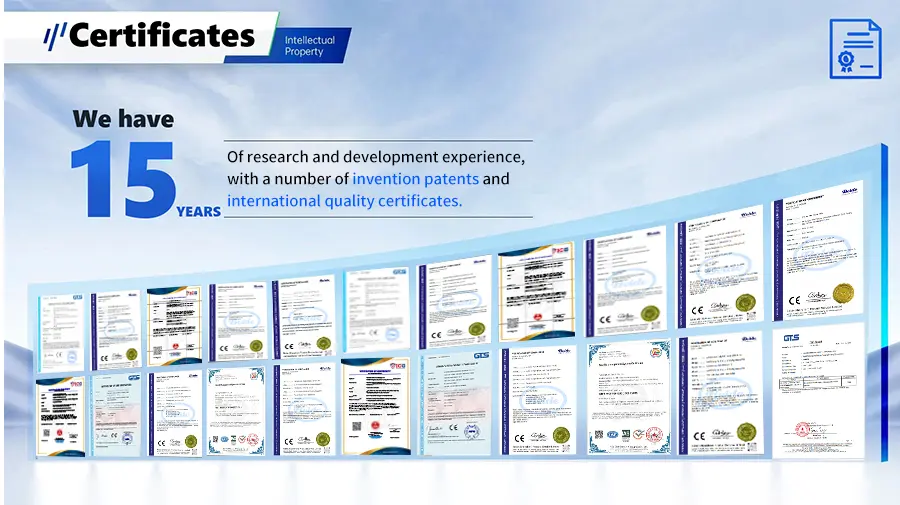This screenshot has height=505, width=900.
Task: Click 'Of research and development experience' text
Action: [376, 158]
